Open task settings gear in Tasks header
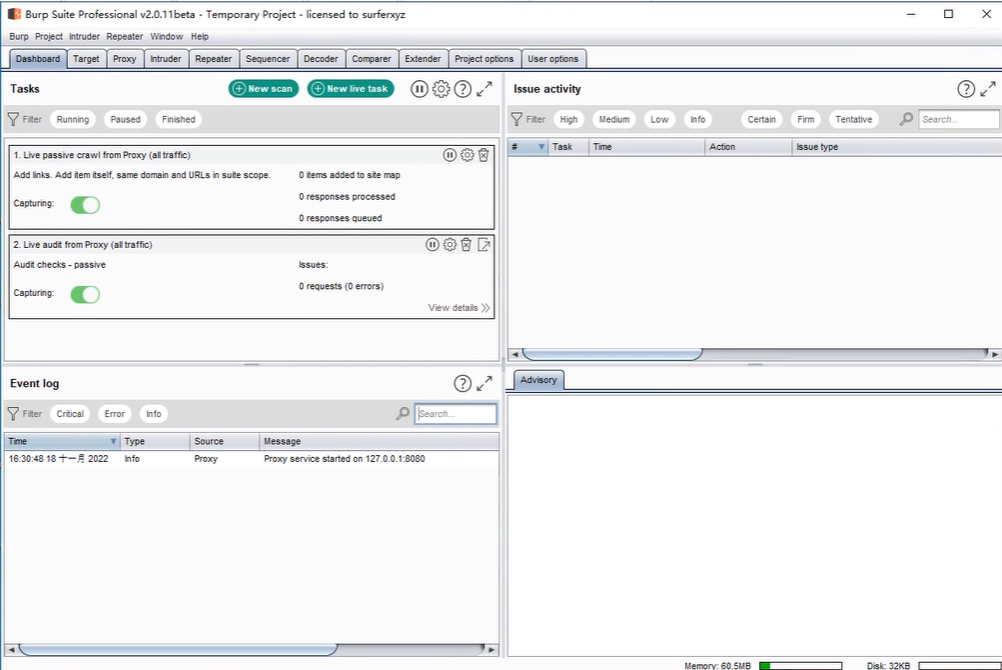1002x670 pixels. (x=441, y=89)
